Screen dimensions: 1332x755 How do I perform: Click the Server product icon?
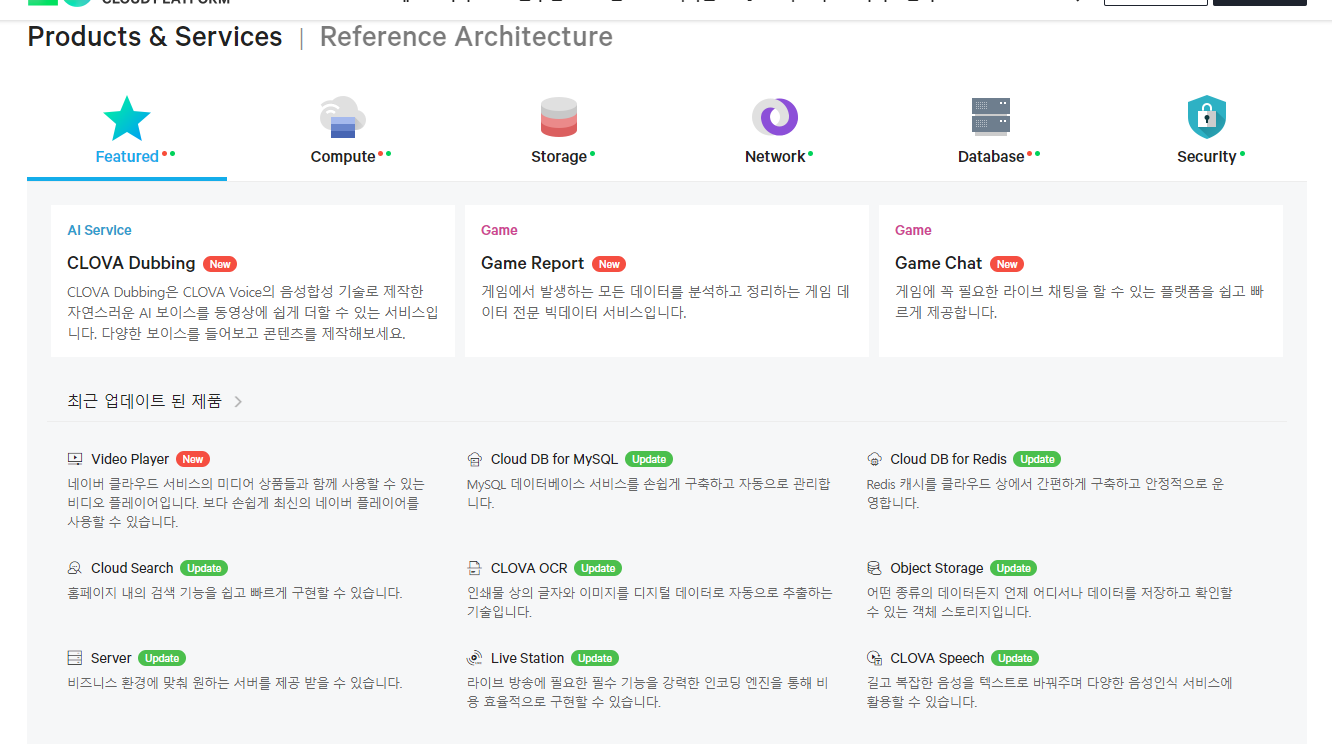[x=75, y=658]
